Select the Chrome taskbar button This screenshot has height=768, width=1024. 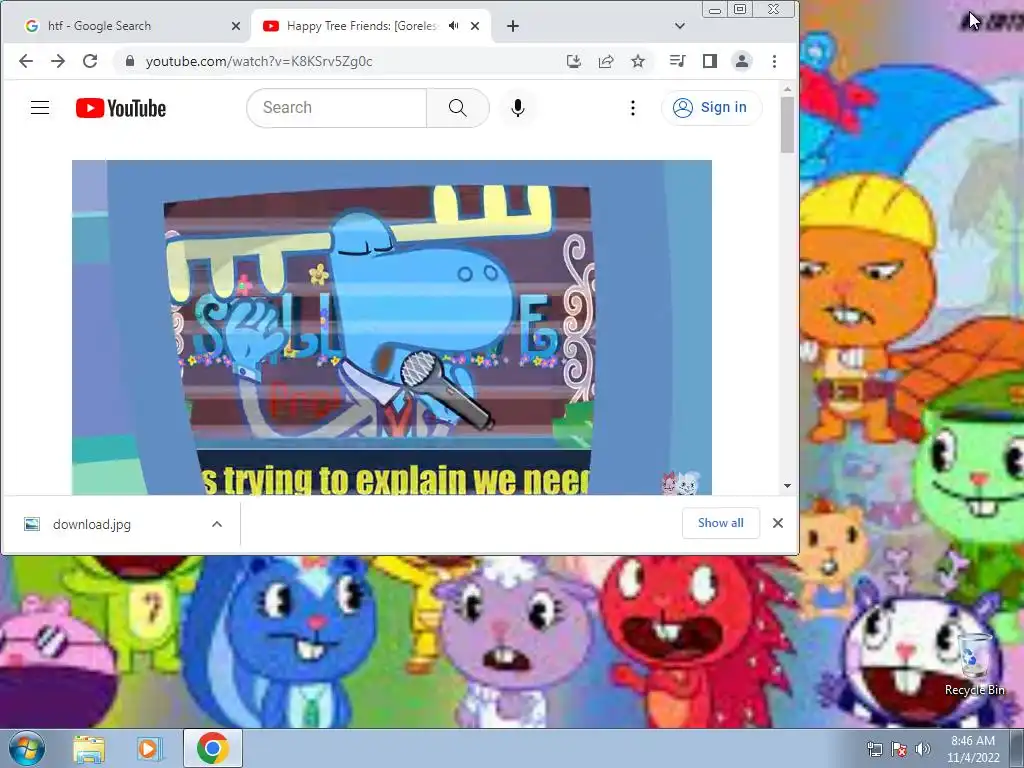(x=213, y=748)
